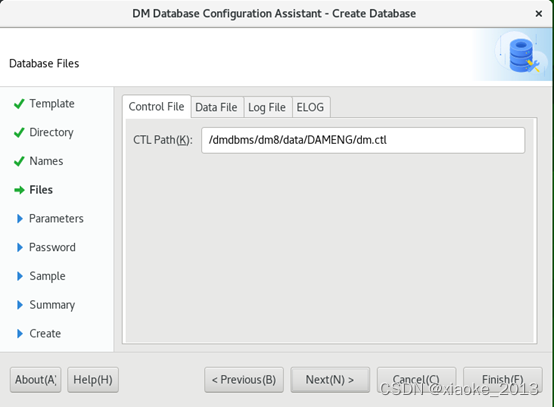Select the Control File tab
Viewport: 554px width, 407px height.
[157, 106]
